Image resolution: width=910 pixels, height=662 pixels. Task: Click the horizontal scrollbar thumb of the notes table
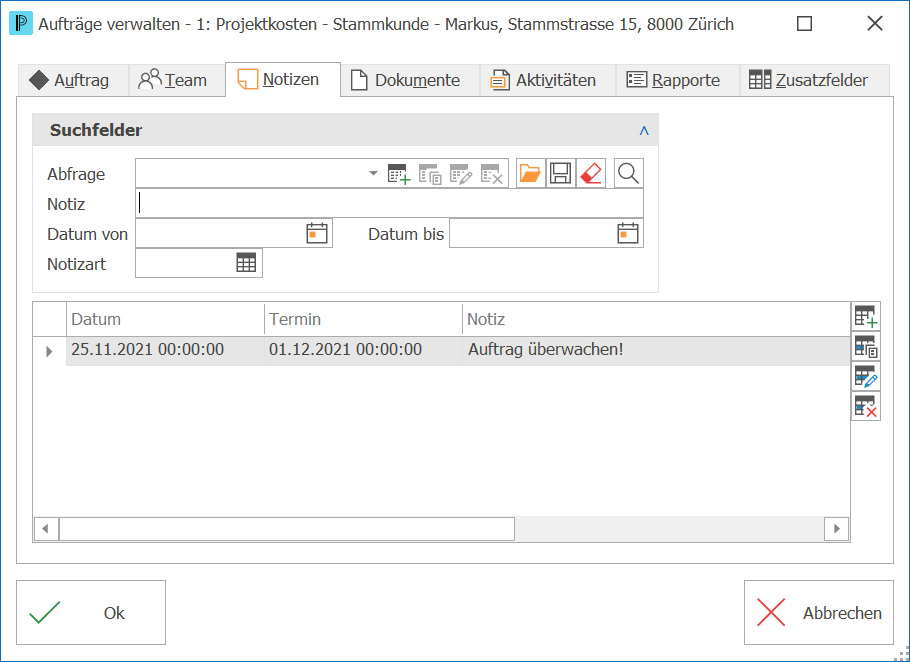tap(287, 529)
